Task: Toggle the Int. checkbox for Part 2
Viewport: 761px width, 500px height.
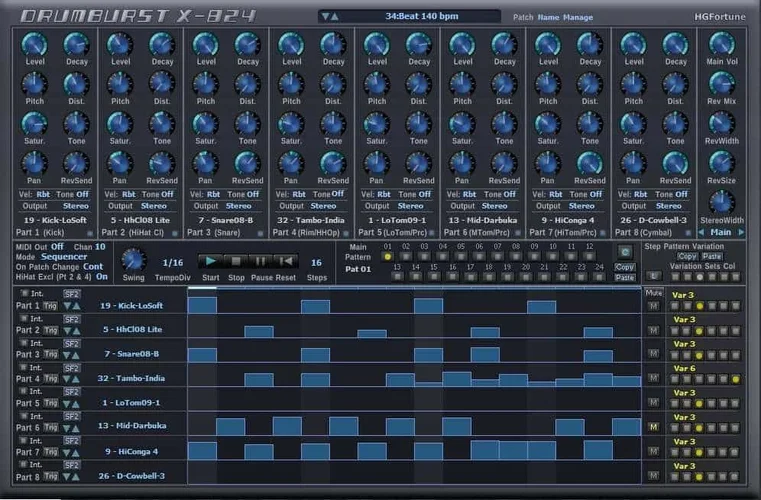Action: (x=26, y=318)
